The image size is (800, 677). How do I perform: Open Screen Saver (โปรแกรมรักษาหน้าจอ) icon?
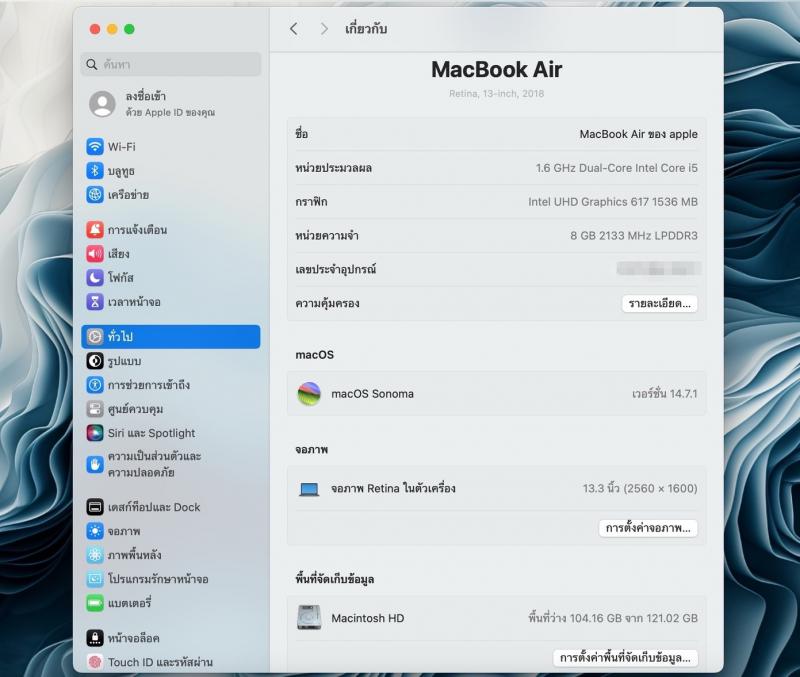(x=95, y=579)
